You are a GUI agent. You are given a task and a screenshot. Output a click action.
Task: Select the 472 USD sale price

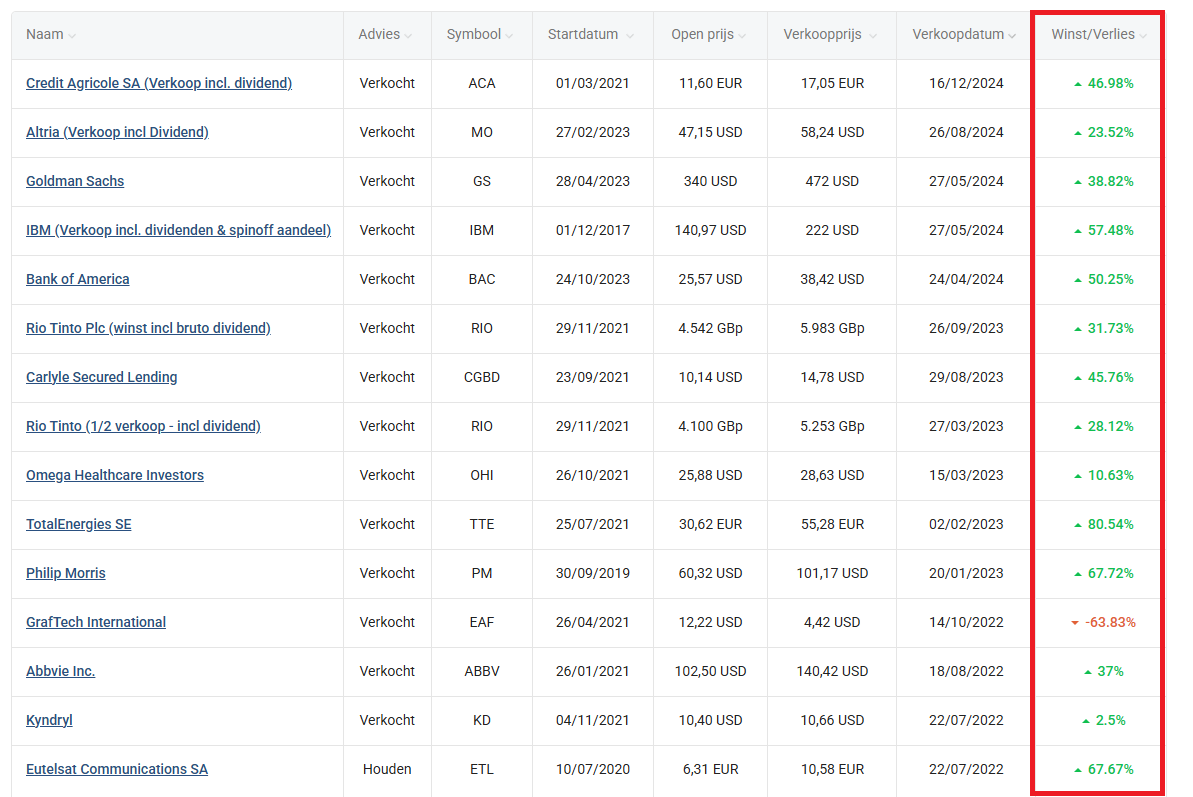[832, 181]
